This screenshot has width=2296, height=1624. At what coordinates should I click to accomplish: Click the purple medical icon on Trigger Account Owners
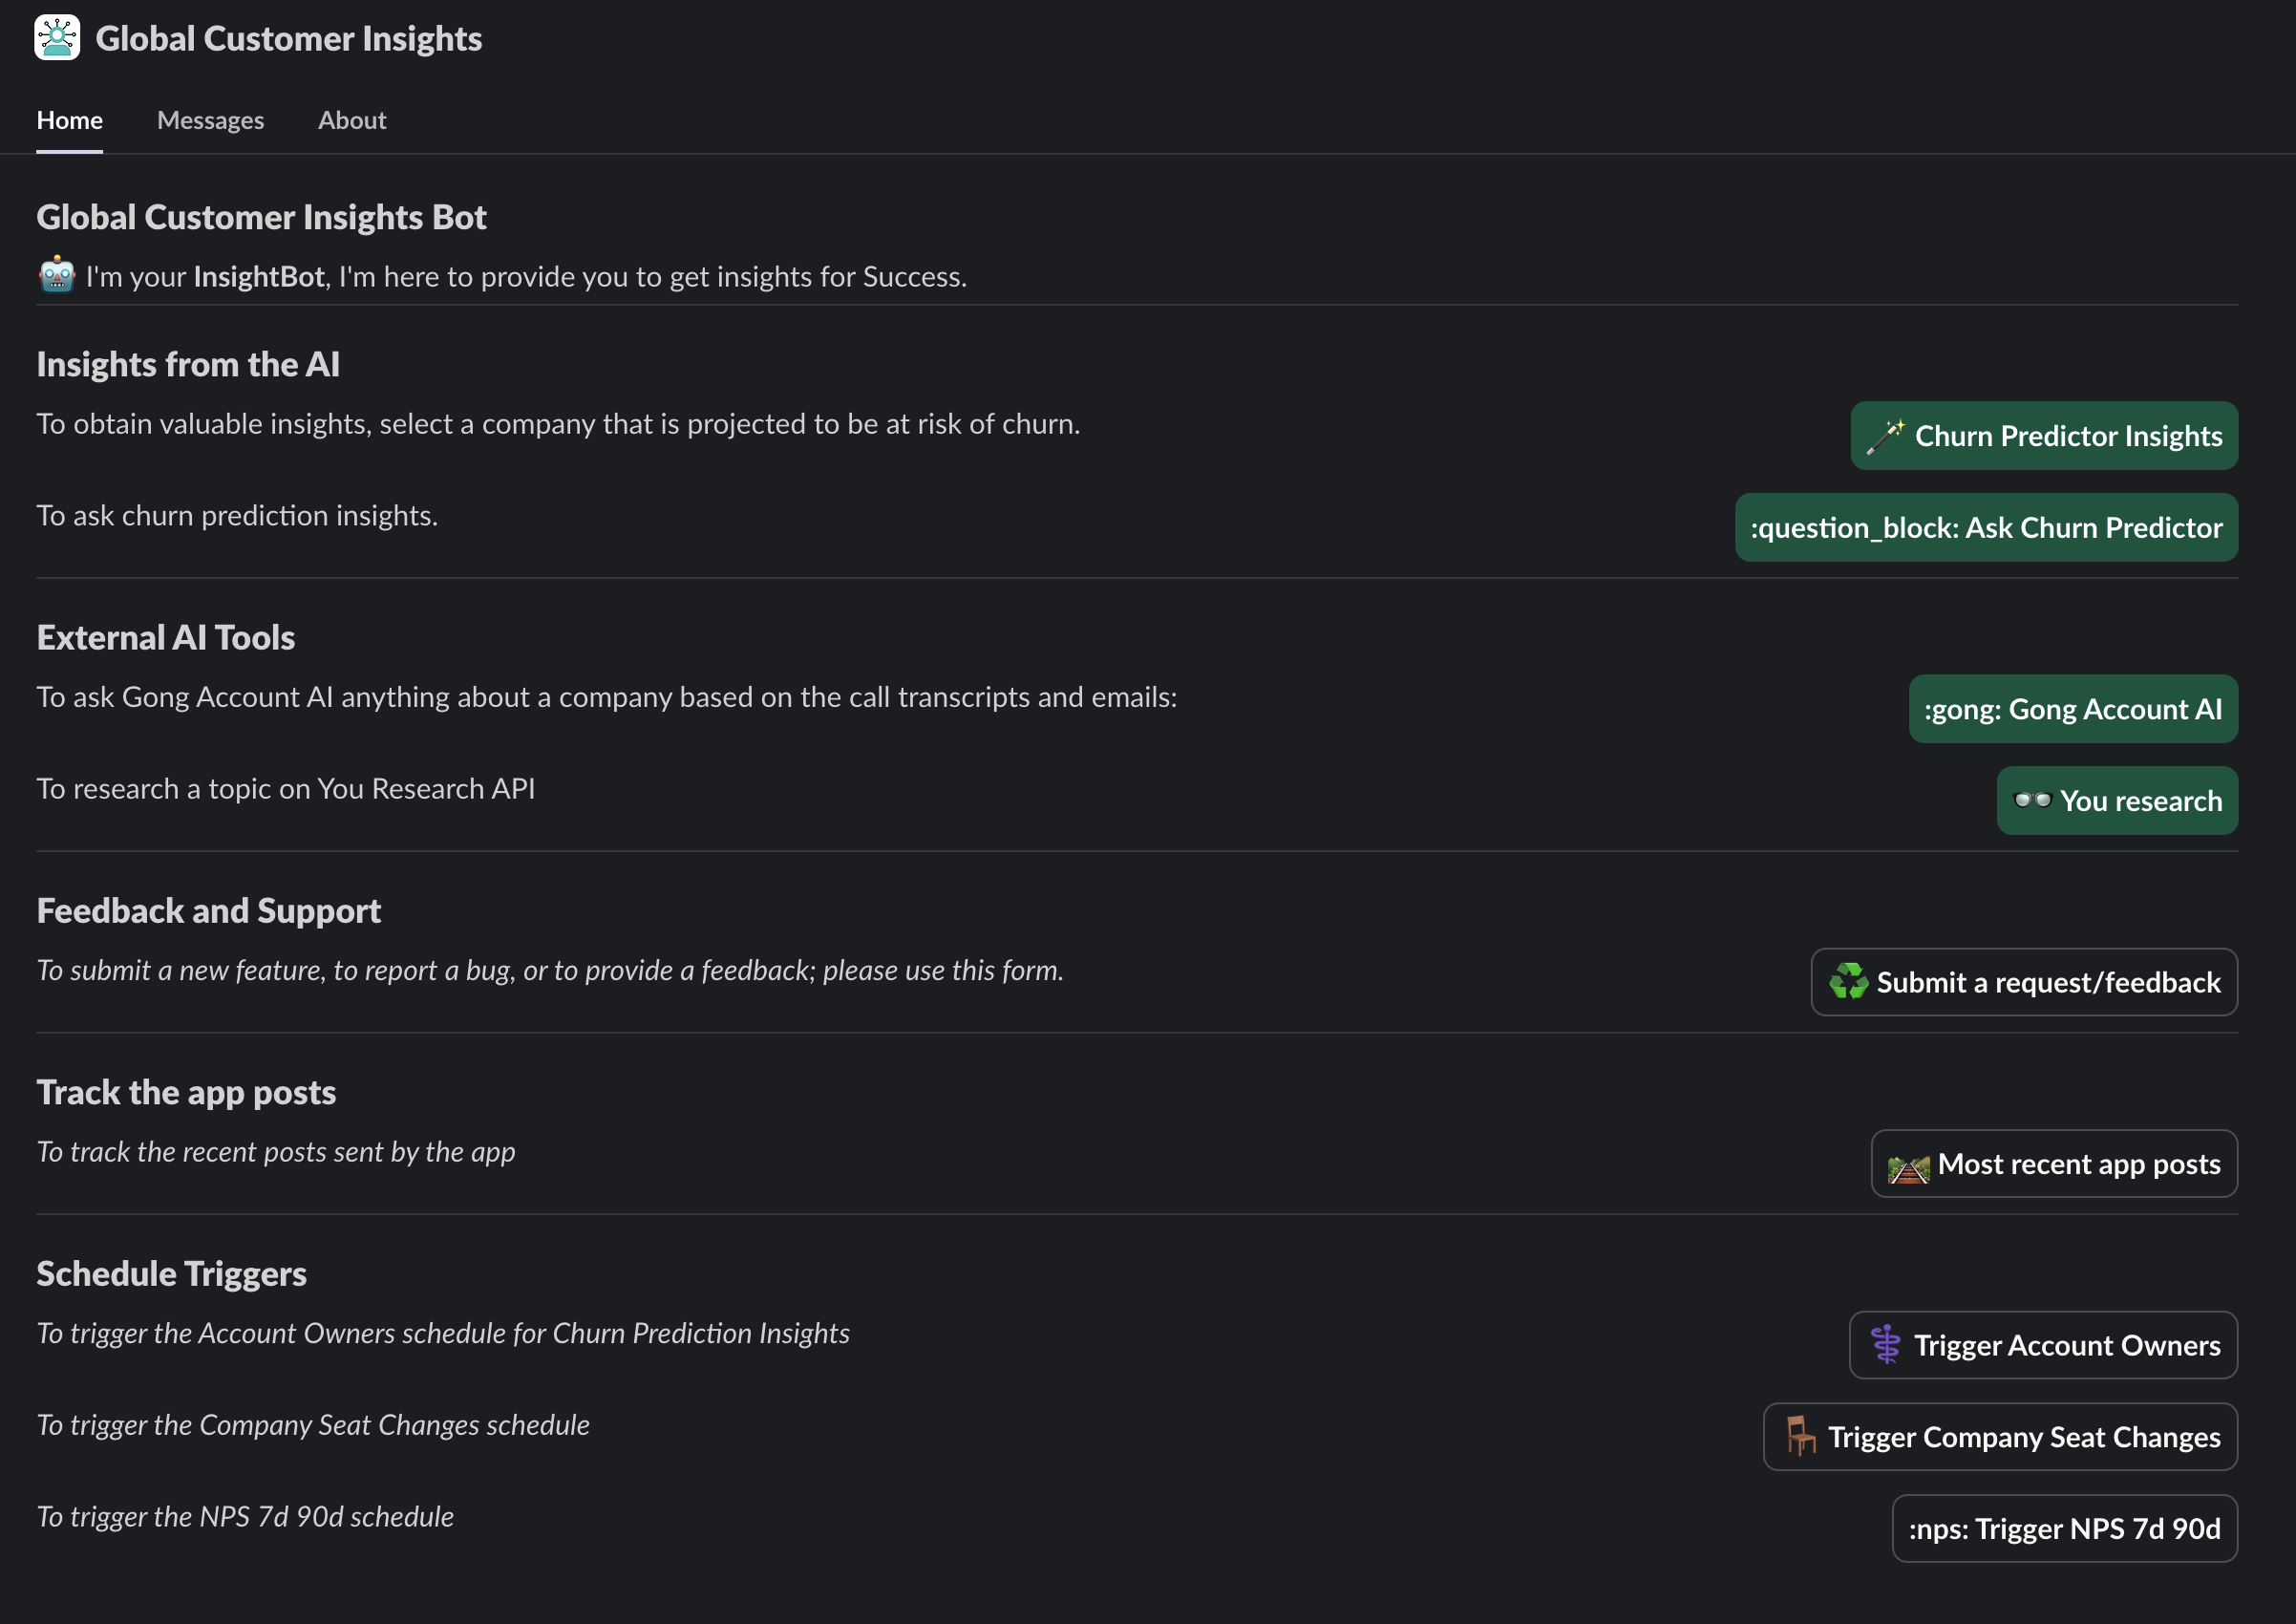coord(1886,1345)
